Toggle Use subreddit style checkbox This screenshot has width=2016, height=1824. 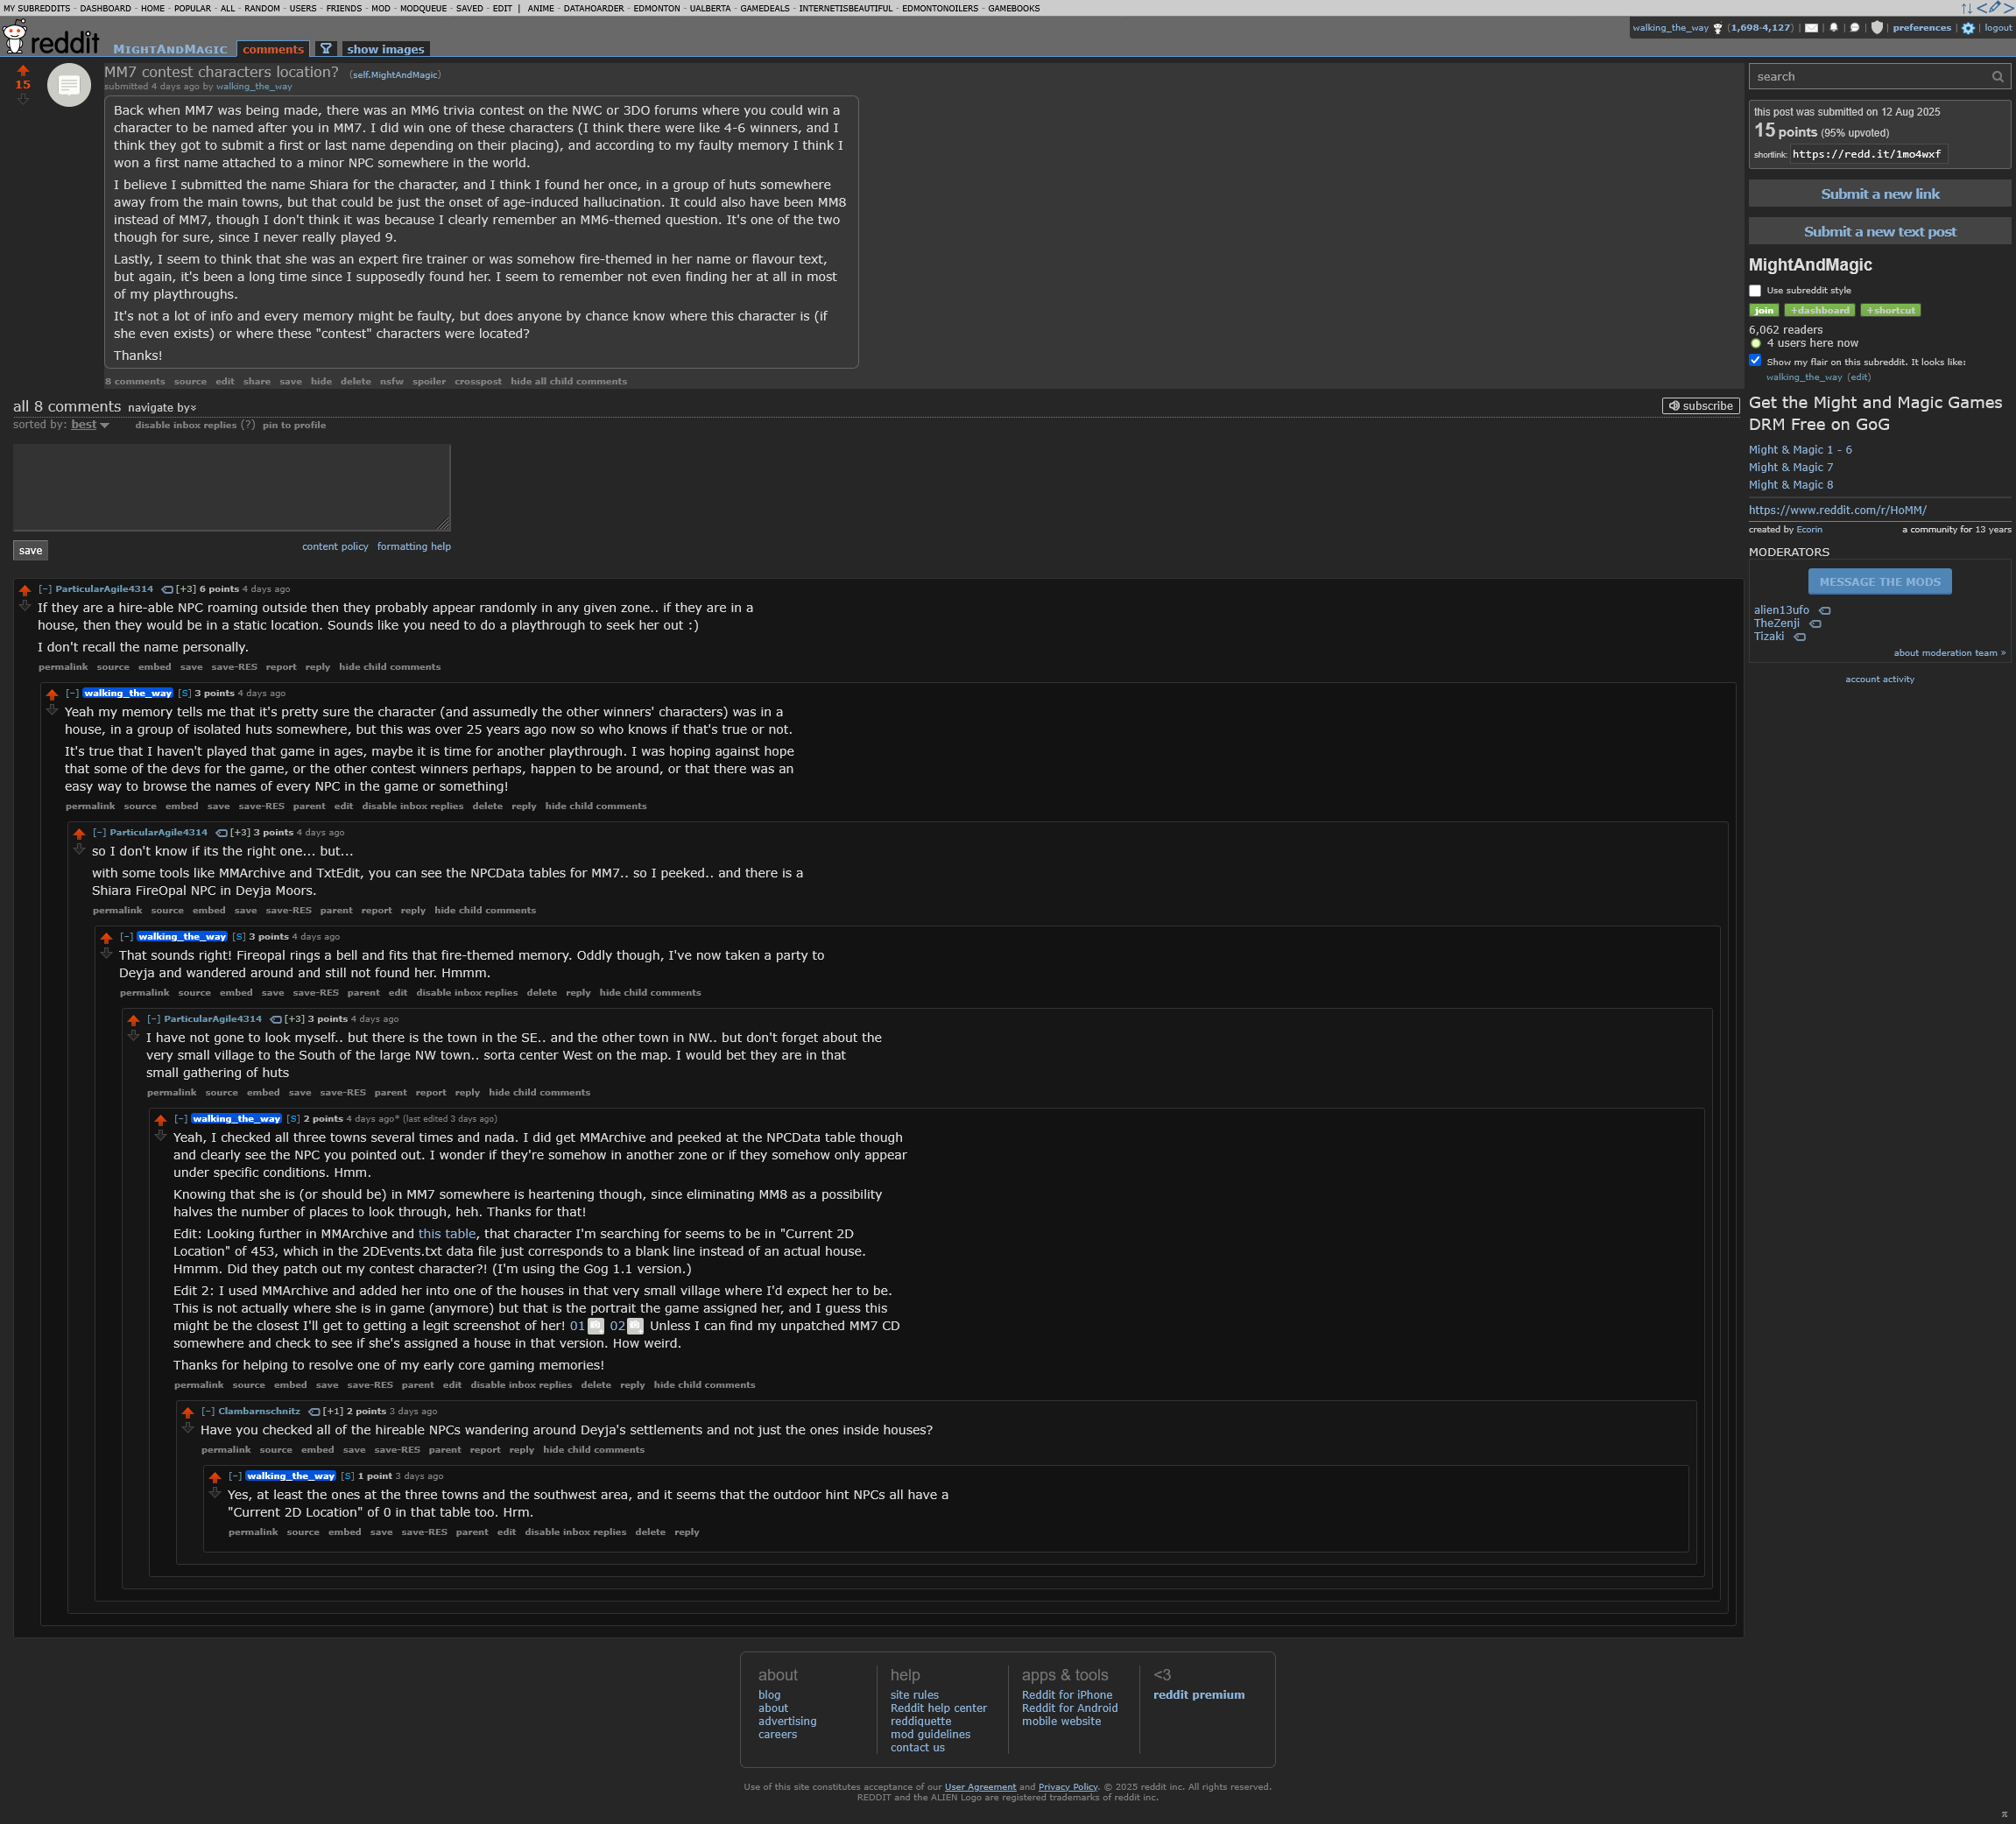pyautogui.click(x=1755, y=291)
